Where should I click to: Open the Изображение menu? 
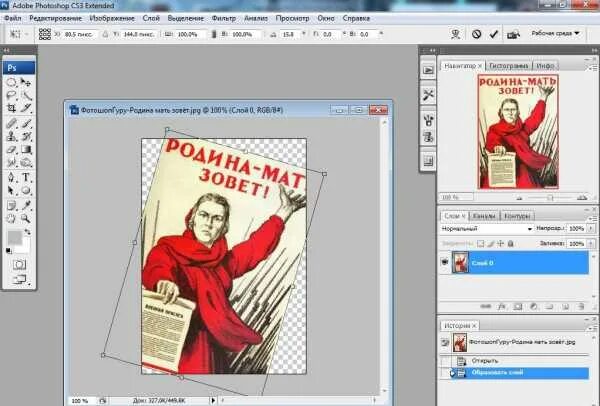tap(112, 18)
